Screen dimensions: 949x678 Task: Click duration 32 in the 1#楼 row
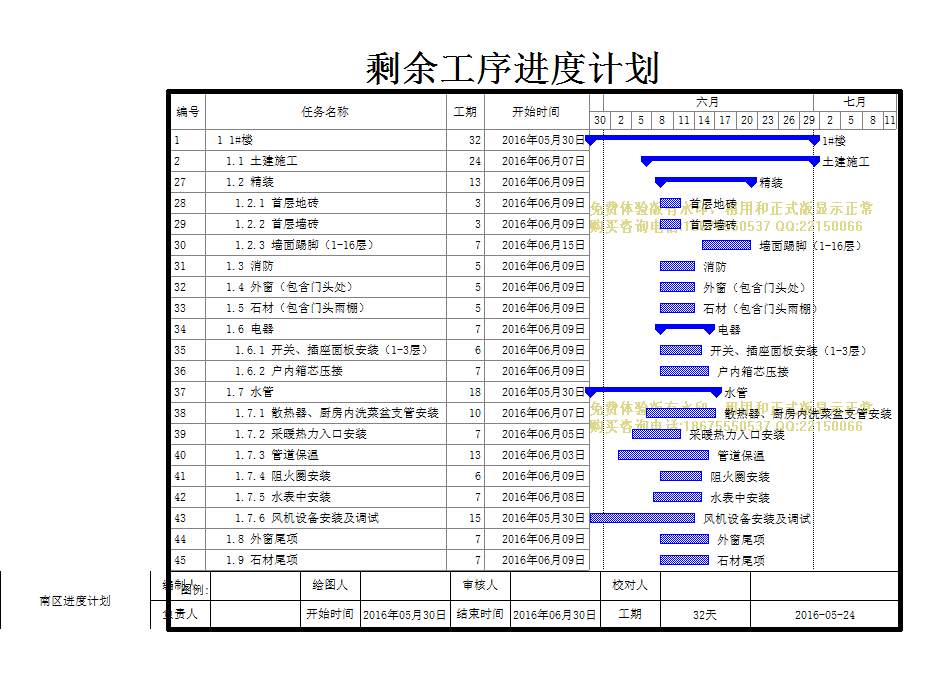pos(474,140)
